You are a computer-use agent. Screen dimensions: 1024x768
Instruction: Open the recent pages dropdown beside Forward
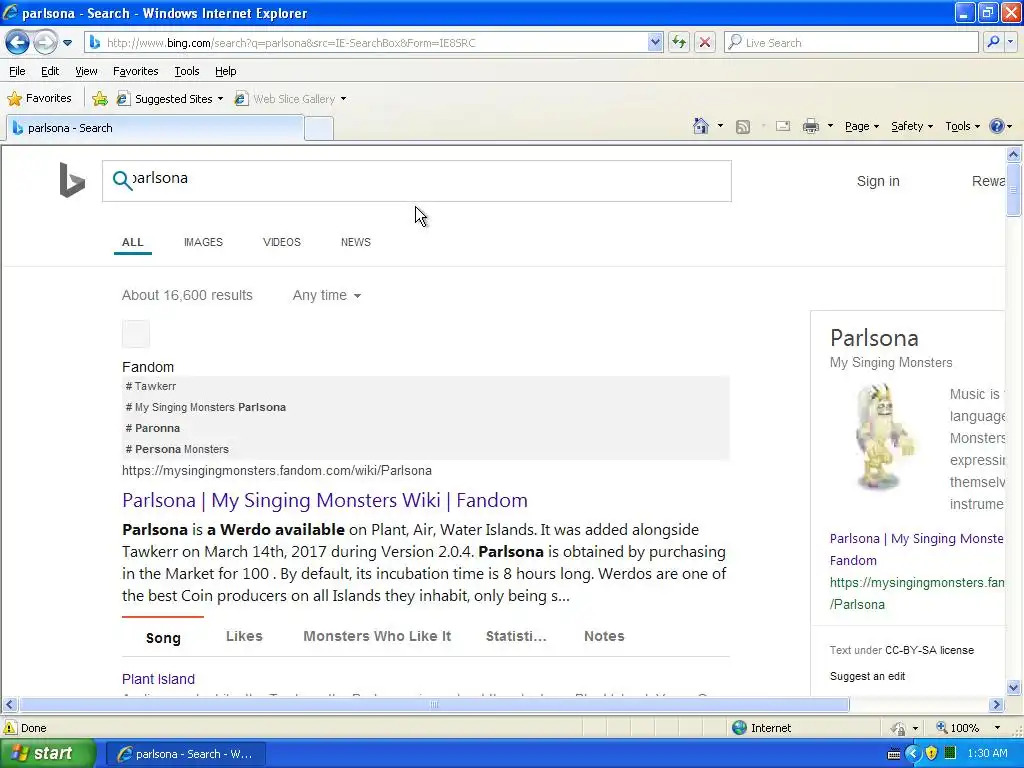[67, 43]
